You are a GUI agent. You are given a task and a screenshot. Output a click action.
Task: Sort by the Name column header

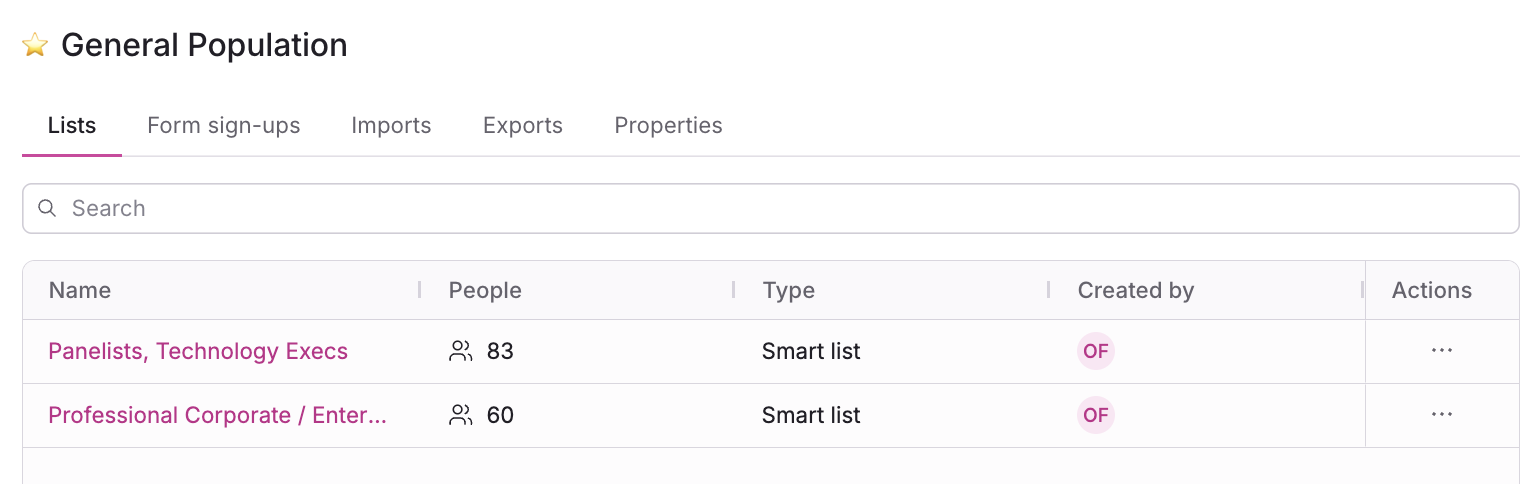tap(80, 290)
